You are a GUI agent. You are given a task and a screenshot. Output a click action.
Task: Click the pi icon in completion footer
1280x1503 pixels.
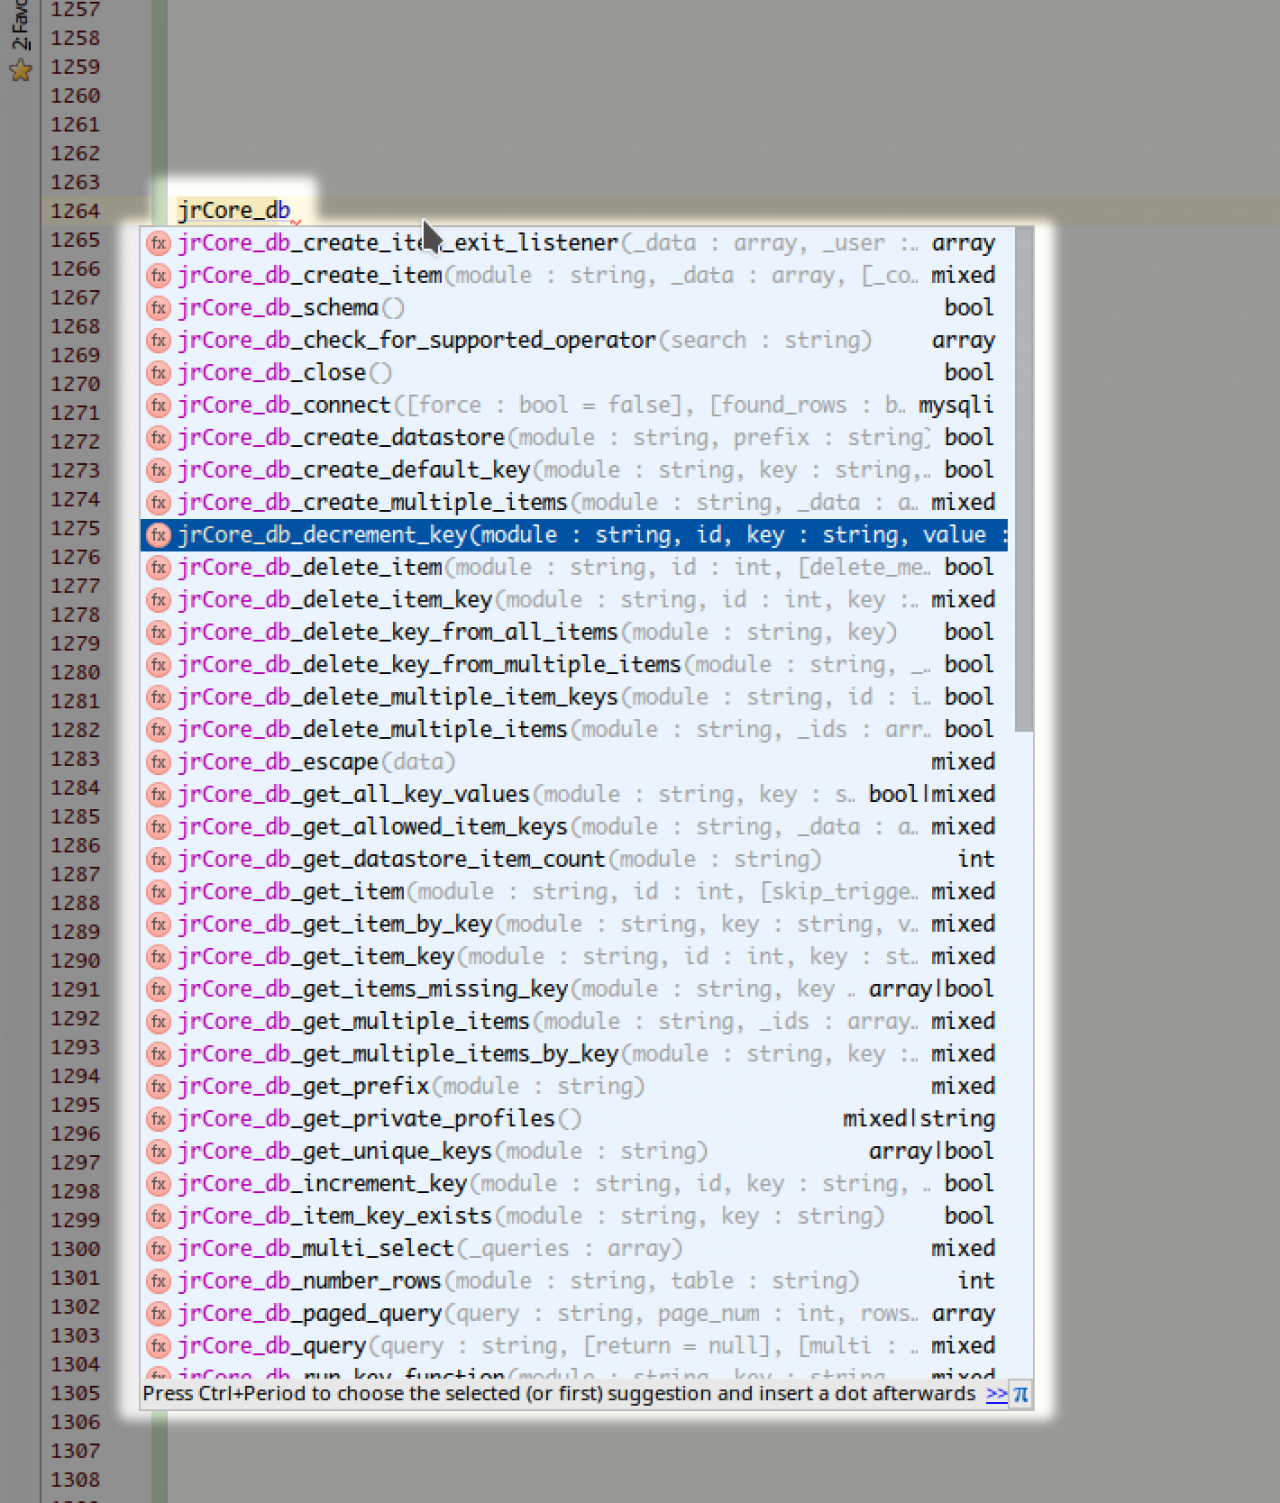[1020, 1394]
